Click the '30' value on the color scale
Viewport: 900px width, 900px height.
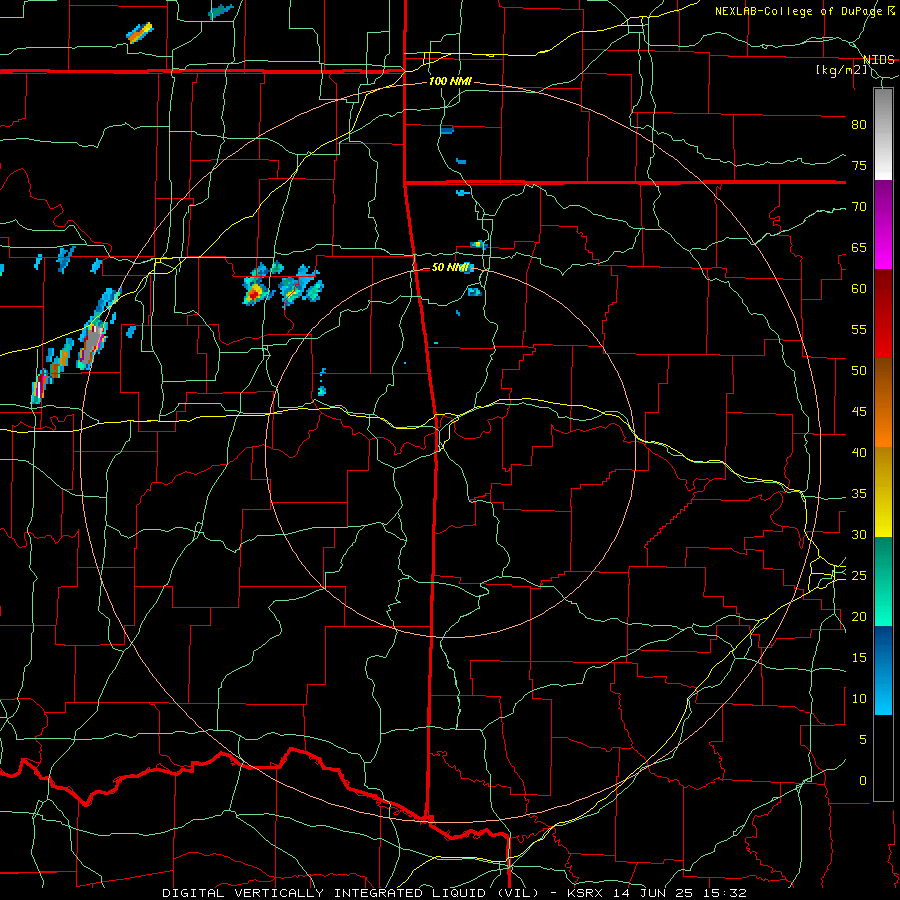(x=859, y=534)
